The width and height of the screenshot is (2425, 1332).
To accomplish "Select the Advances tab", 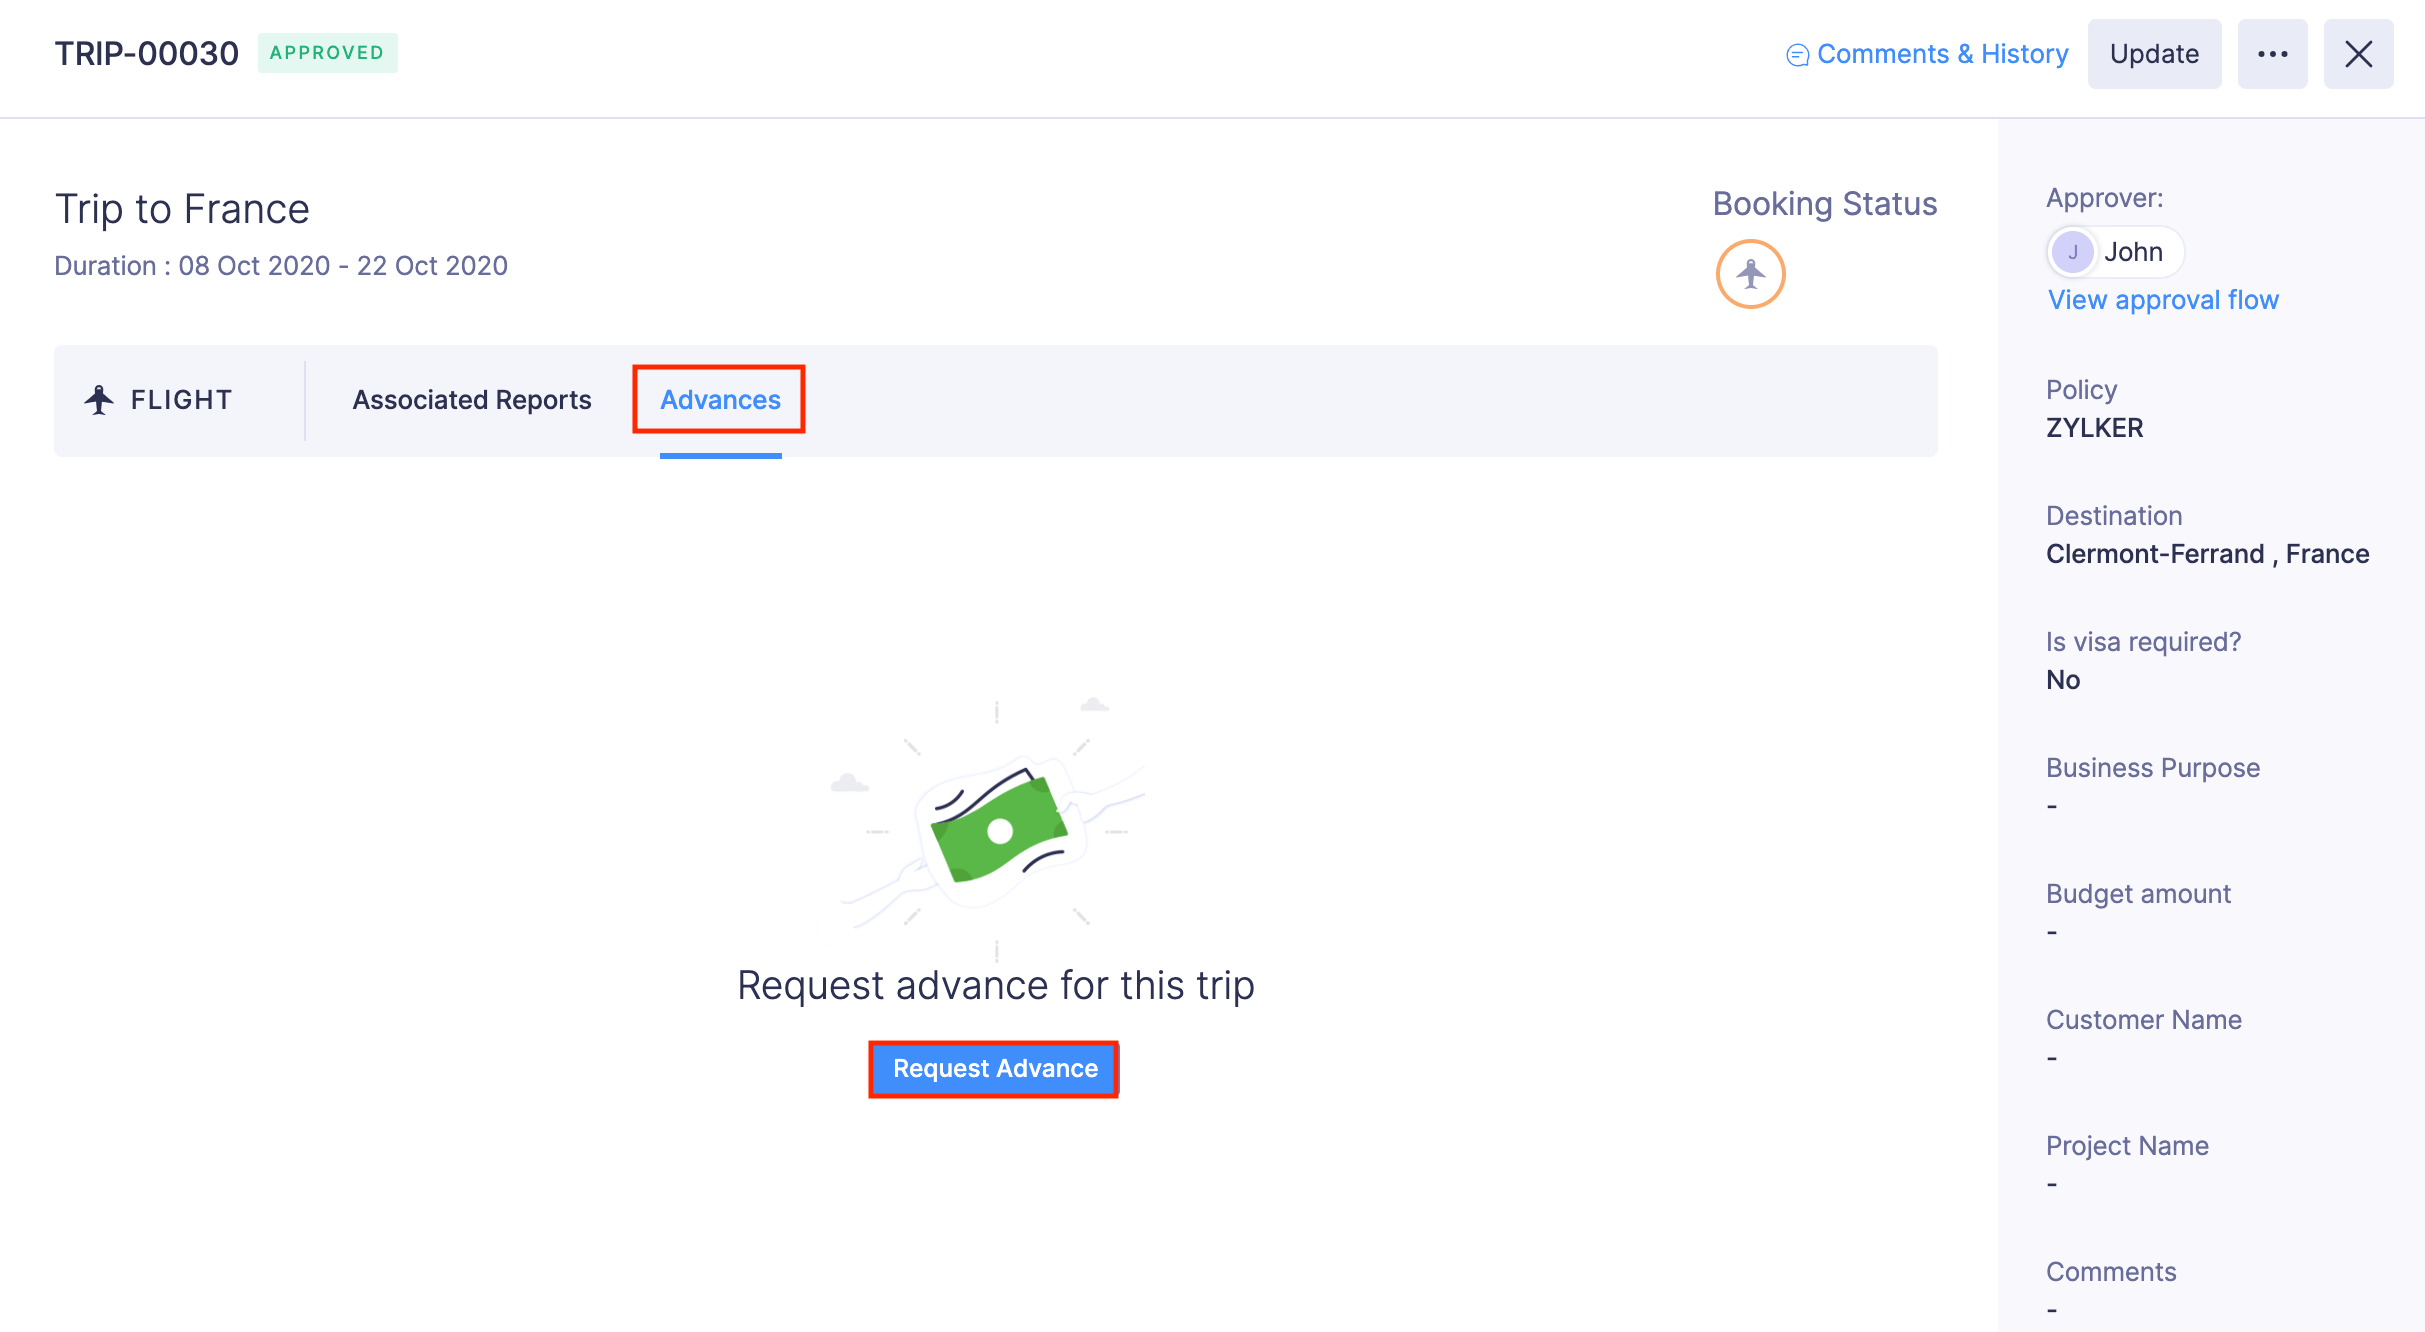I will pyautogui.click(x=720, y=400).
